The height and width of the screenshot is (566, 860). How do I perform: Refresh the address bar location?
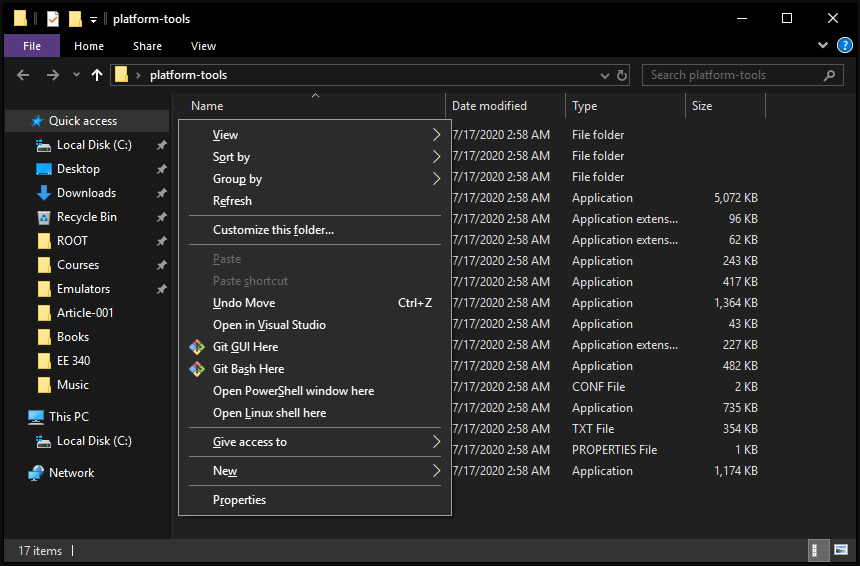621,75
